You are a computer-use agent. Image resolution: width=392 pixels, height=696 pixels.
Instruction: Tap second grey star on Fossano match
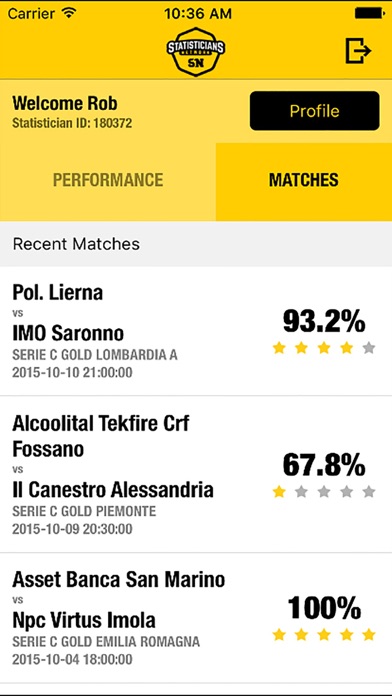pos(324,492)
